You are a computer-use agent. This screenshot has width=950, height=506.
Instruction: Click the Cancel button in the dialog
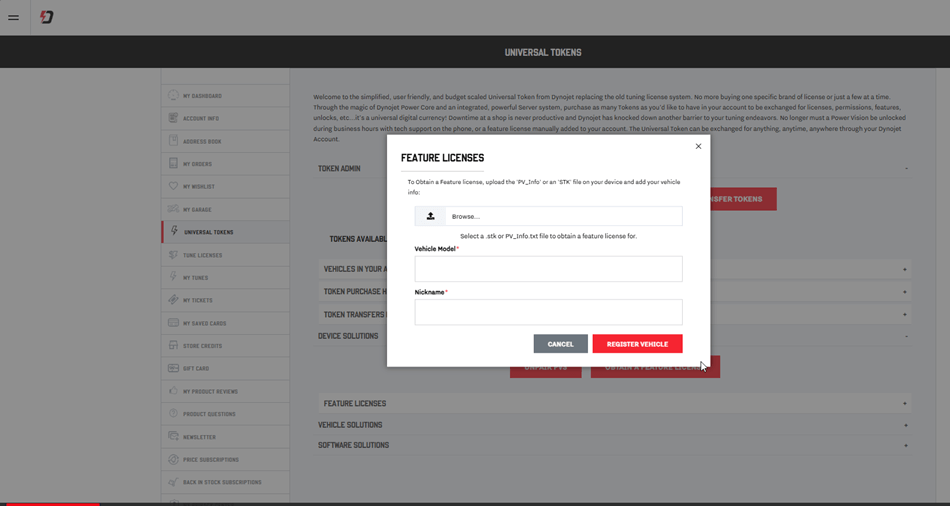click(x=560, y=344)
